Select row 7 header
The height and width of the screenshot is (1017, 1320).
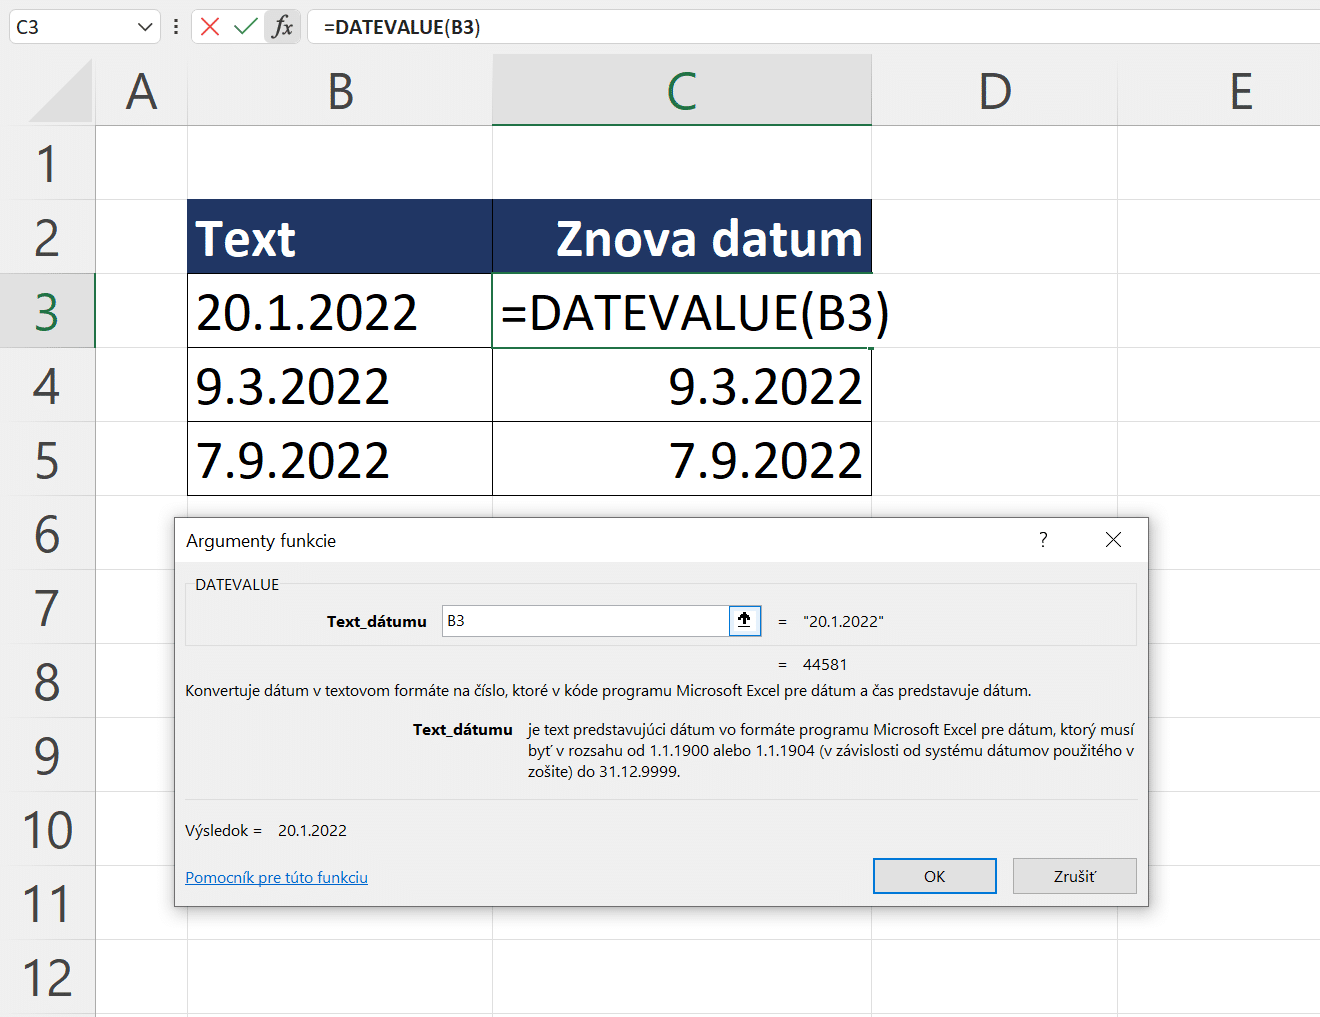[47, 607]
